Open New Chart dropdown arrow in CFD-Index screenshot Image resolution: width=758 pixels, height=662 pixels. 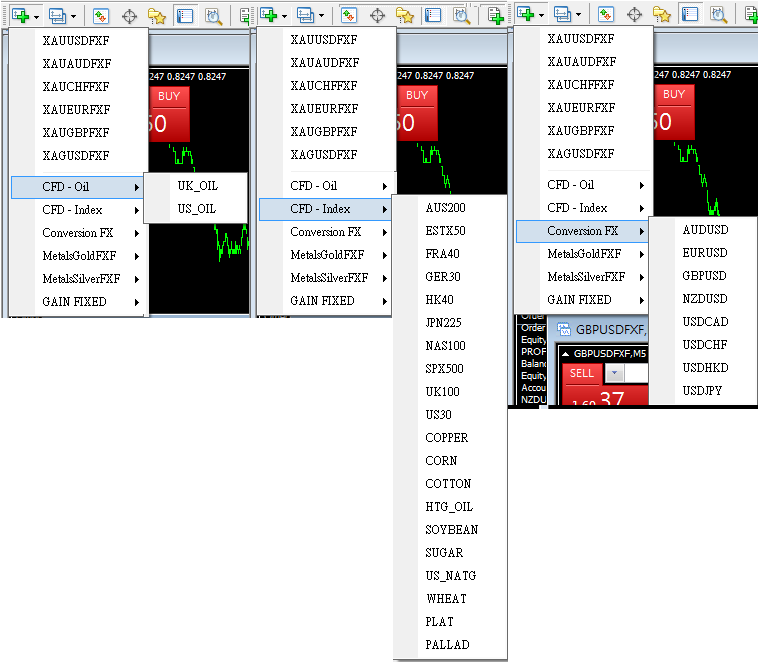284,16
